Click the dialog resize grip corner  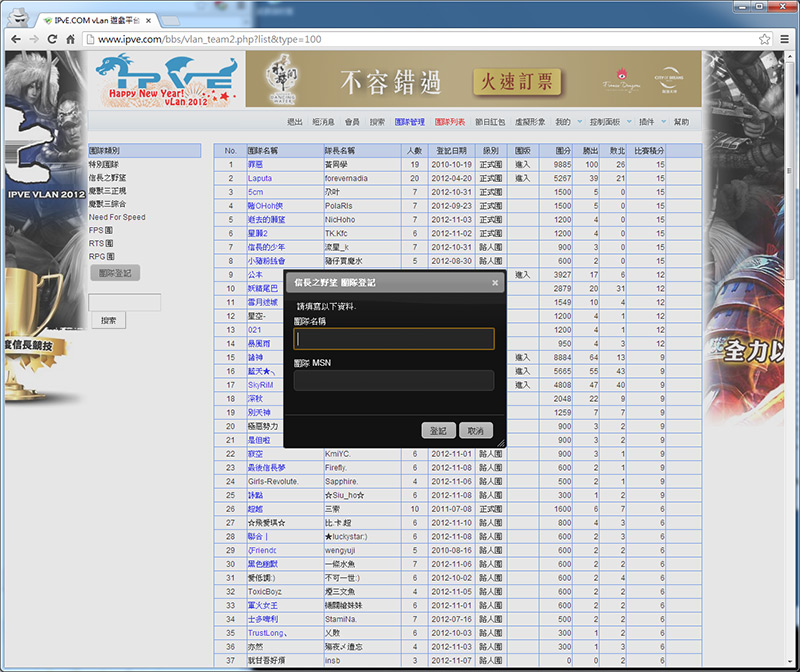pyautogui.click(x=501, y=443)
